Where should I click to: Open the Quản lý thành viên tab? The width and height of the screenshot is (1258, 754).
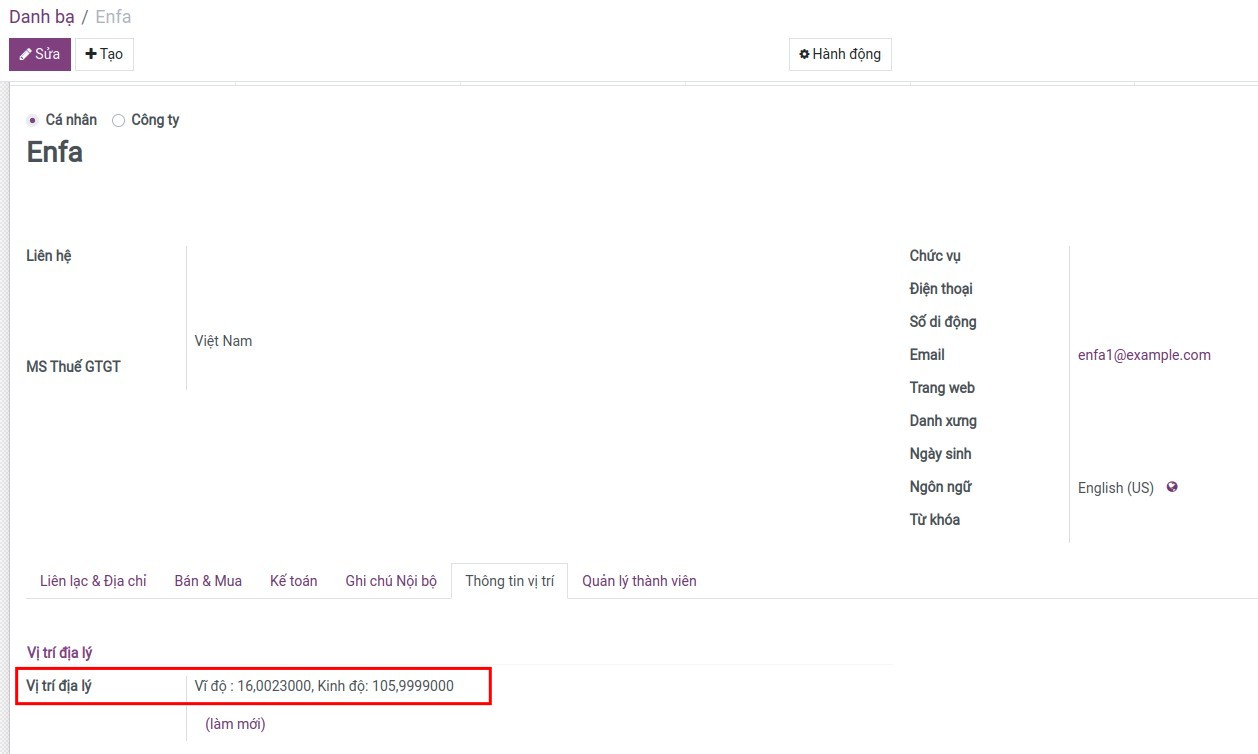(639, 581)
